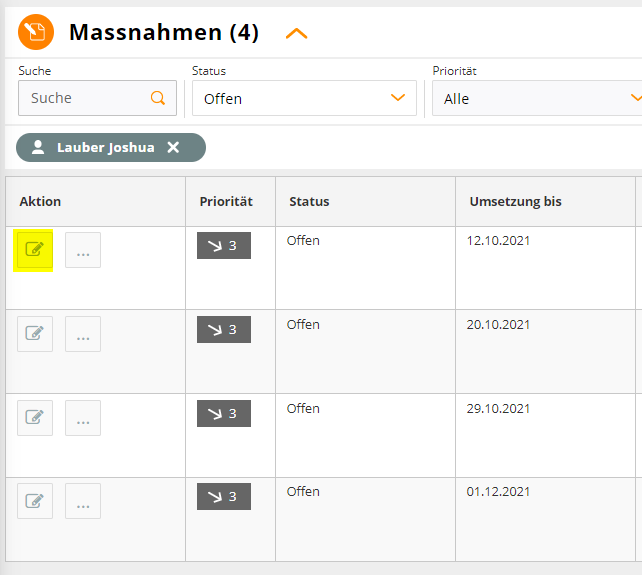The width and height of the screenshot is (642, 575).
Task: Sort by the Status column header
Action: click(309, 201)
